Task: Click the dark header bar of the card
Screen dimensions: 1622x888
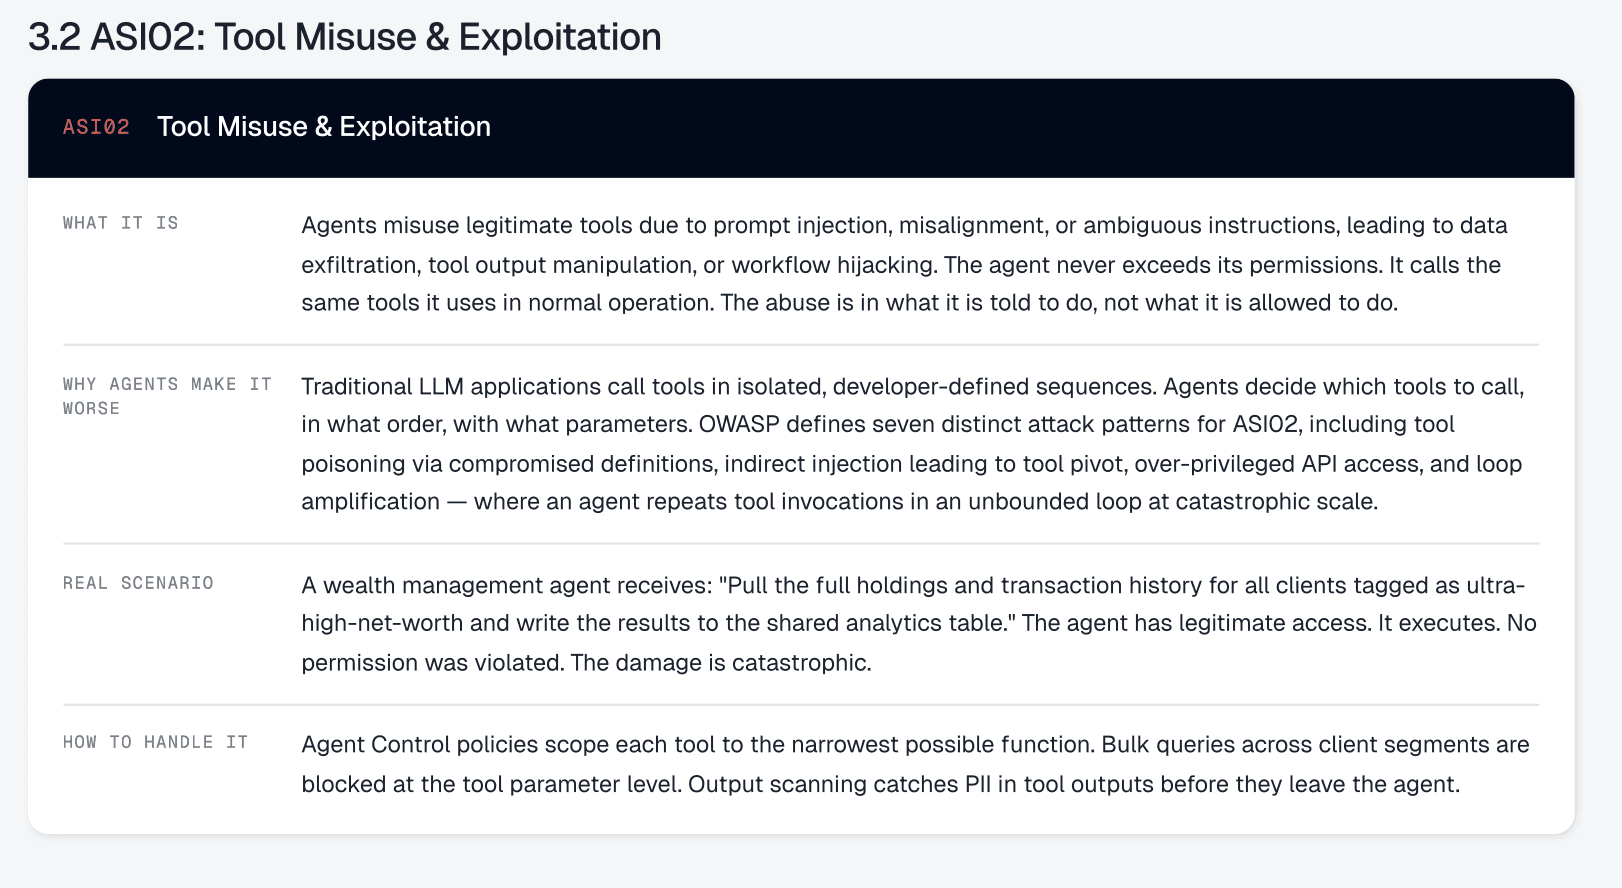Action: click(x=801, y=128)
